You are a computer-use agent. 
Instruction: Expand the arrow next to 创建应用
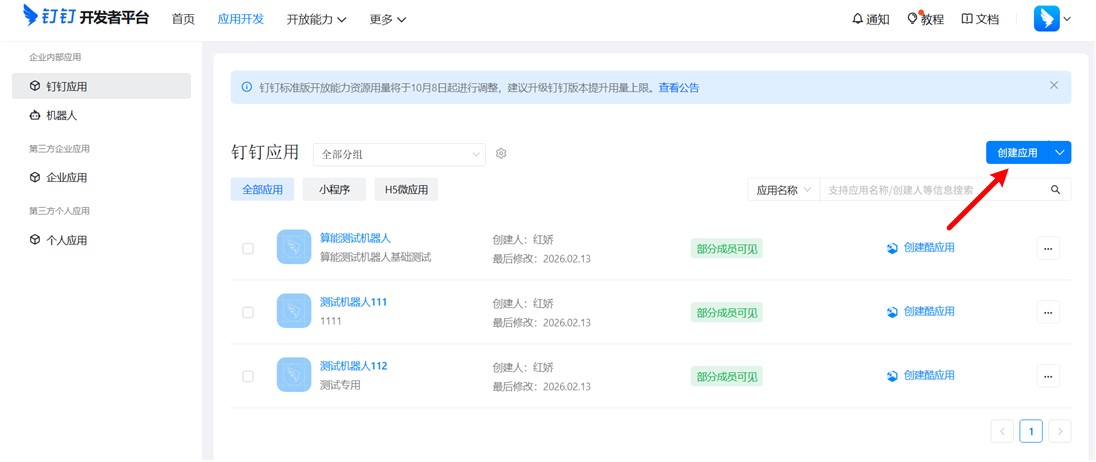pyautogui.click(x=1060, y=153)
